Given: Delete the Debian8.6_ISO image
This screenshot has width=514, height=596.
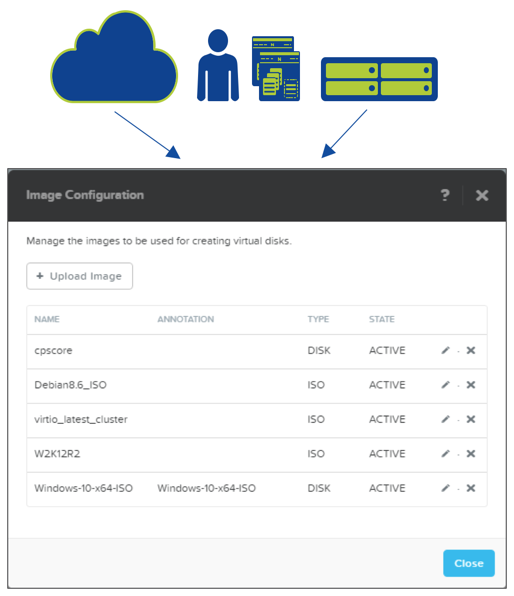Looking at the screenshot, I should point(471,385).
